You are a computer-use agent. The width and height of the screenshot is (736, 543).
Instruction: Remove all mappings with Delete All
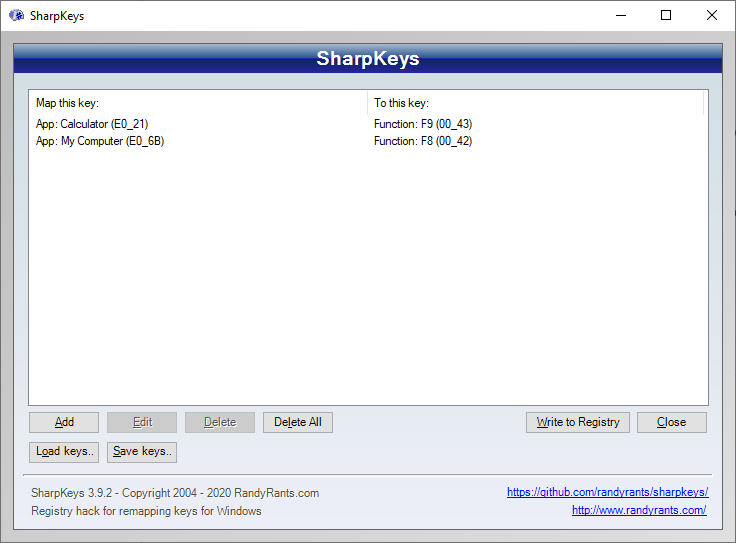[x=298, y=422]
